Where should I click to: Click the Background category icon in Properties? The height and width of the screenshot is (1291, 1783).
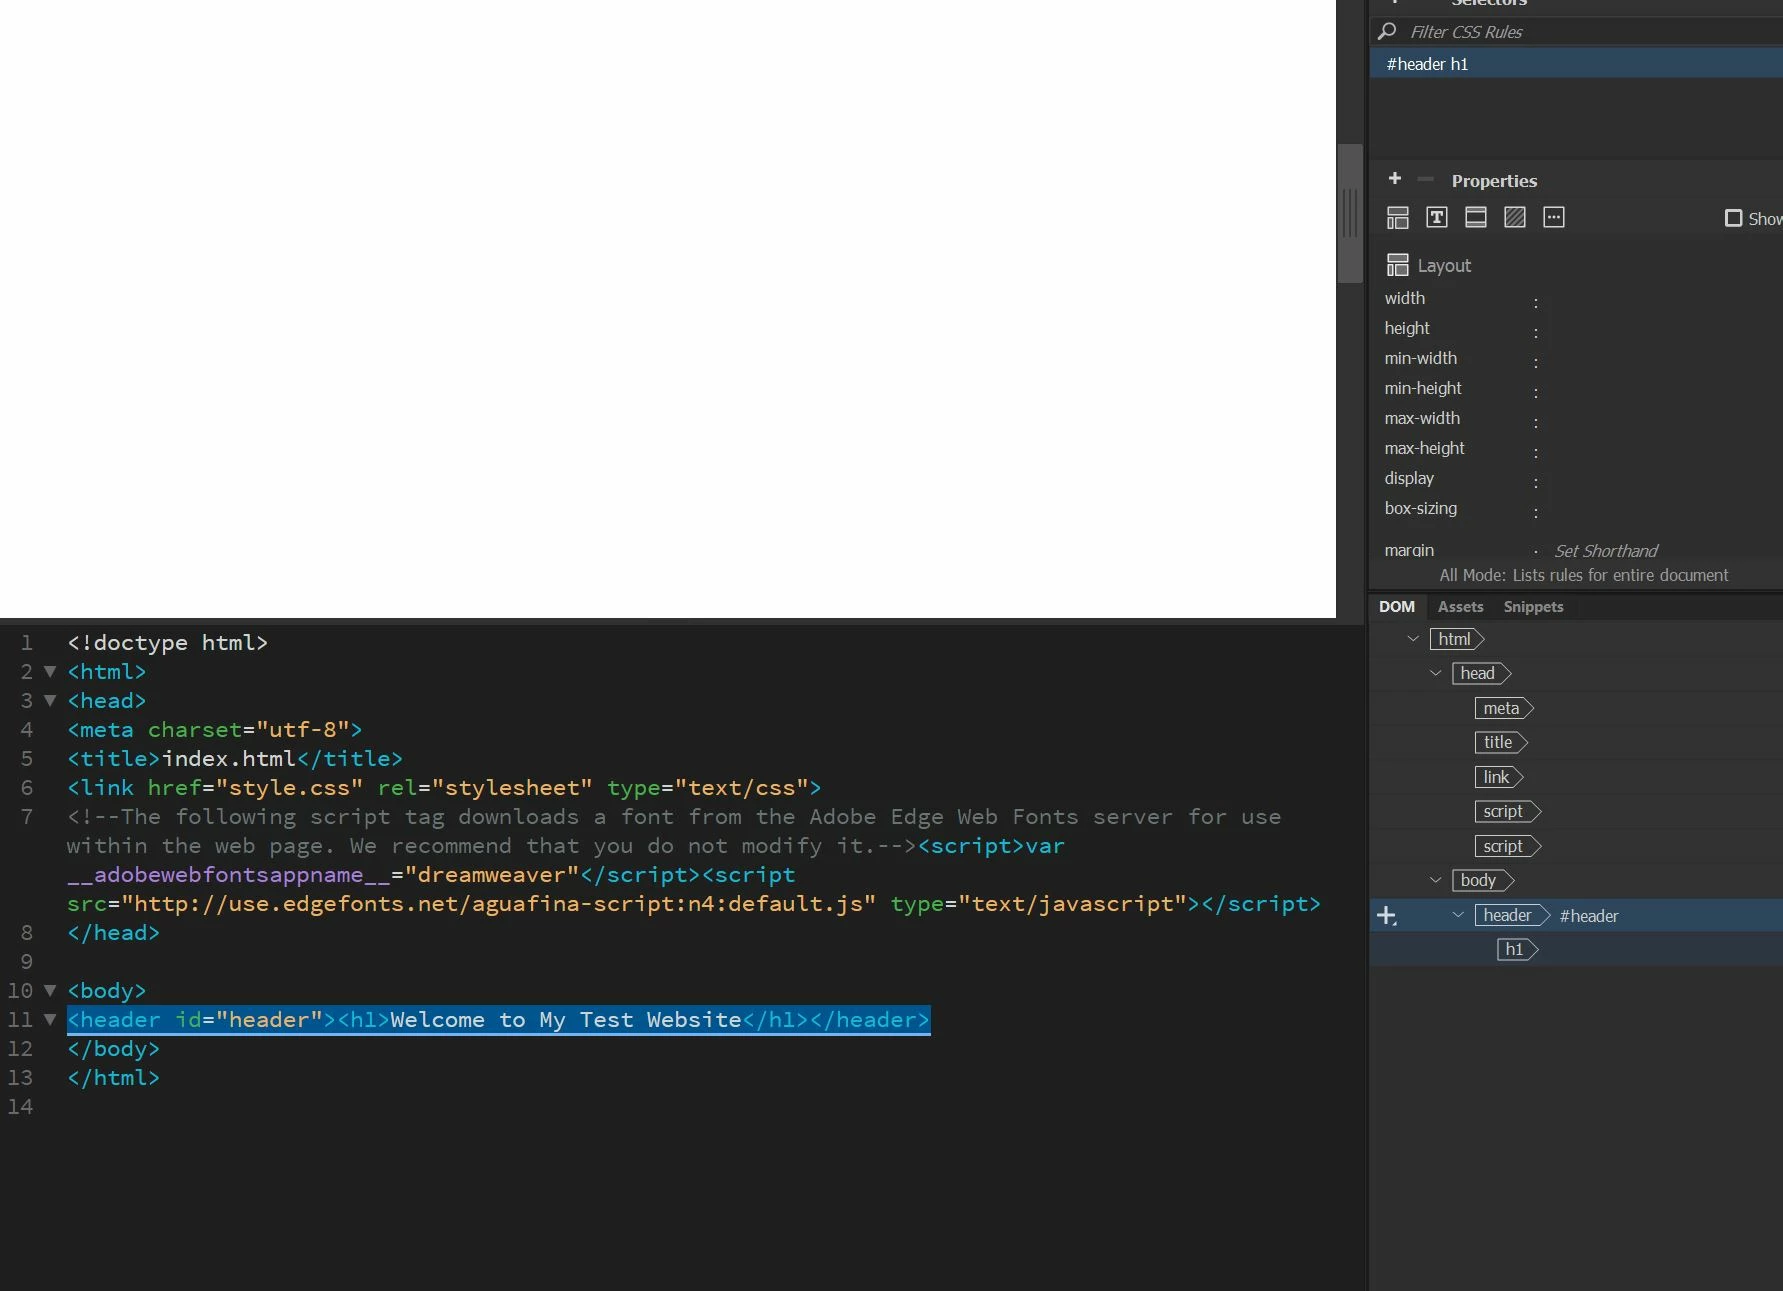(x=1514, y=218)
